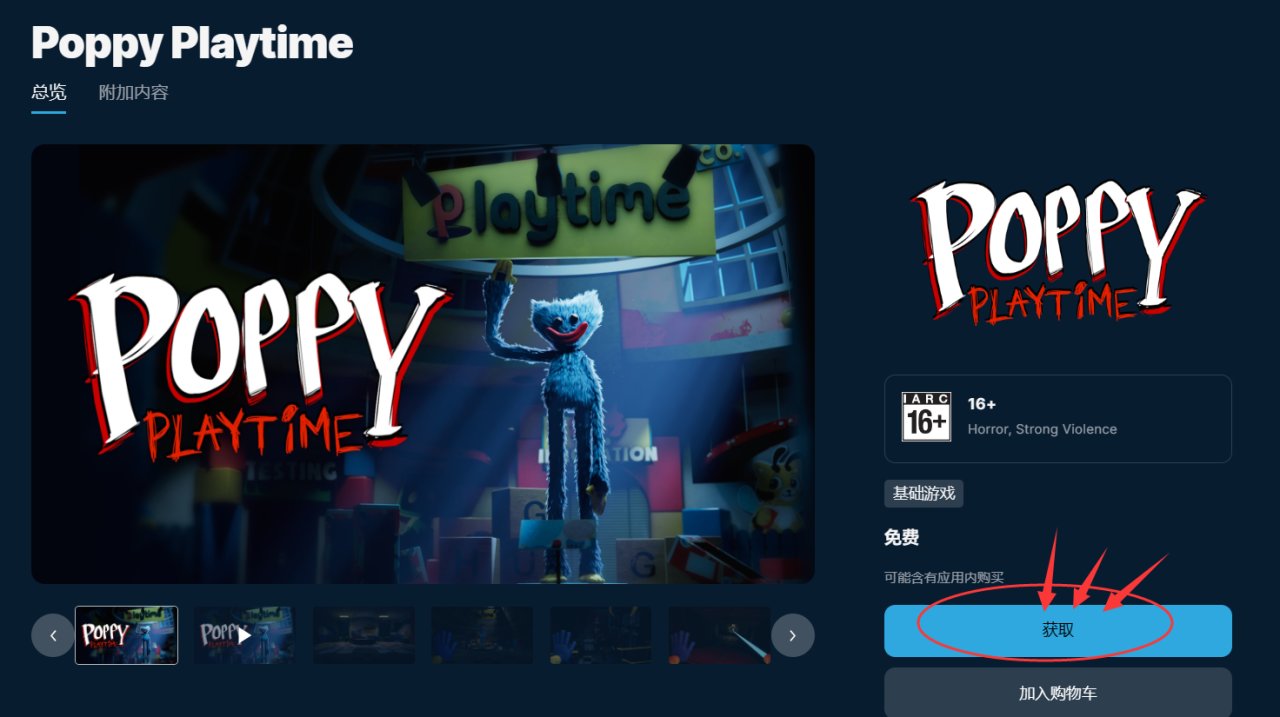The width and height of the screenshot is (1280, 717).
Task: Select the fifth thumbnail in the carousel
Action: [x=601, y=635]
